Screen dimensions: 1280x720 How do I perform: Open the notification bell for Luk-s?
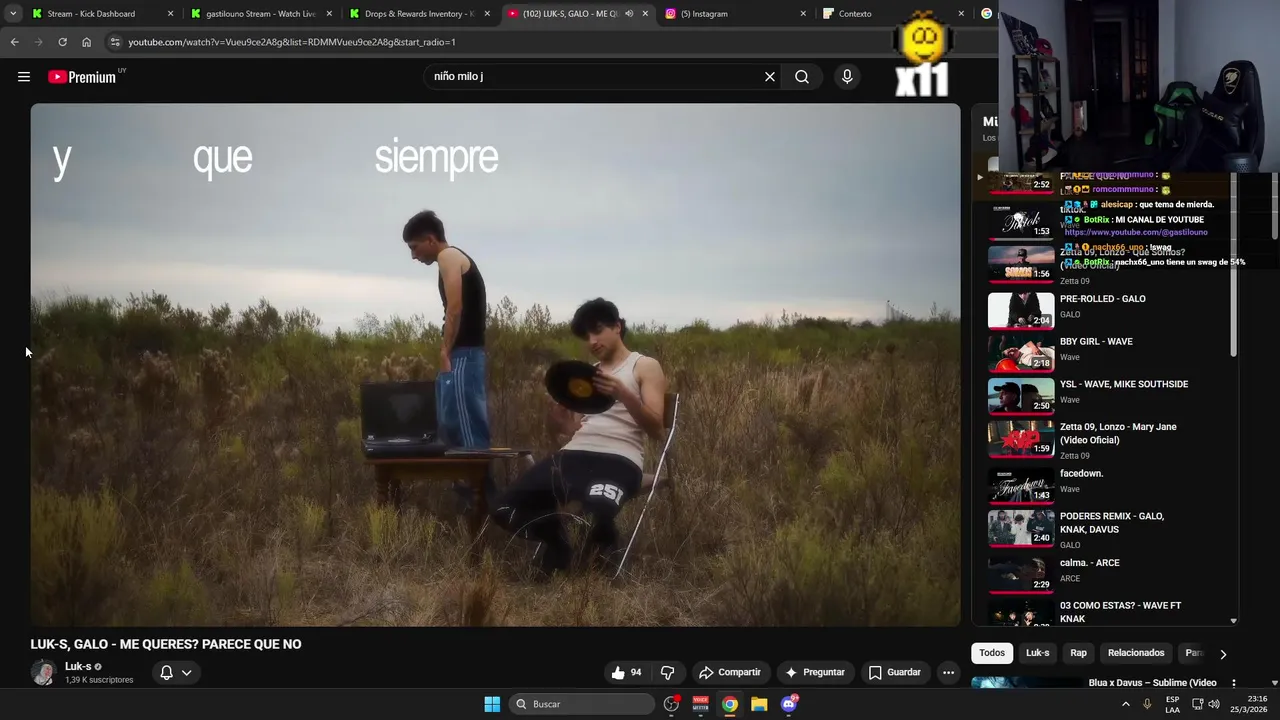(175, 672)
